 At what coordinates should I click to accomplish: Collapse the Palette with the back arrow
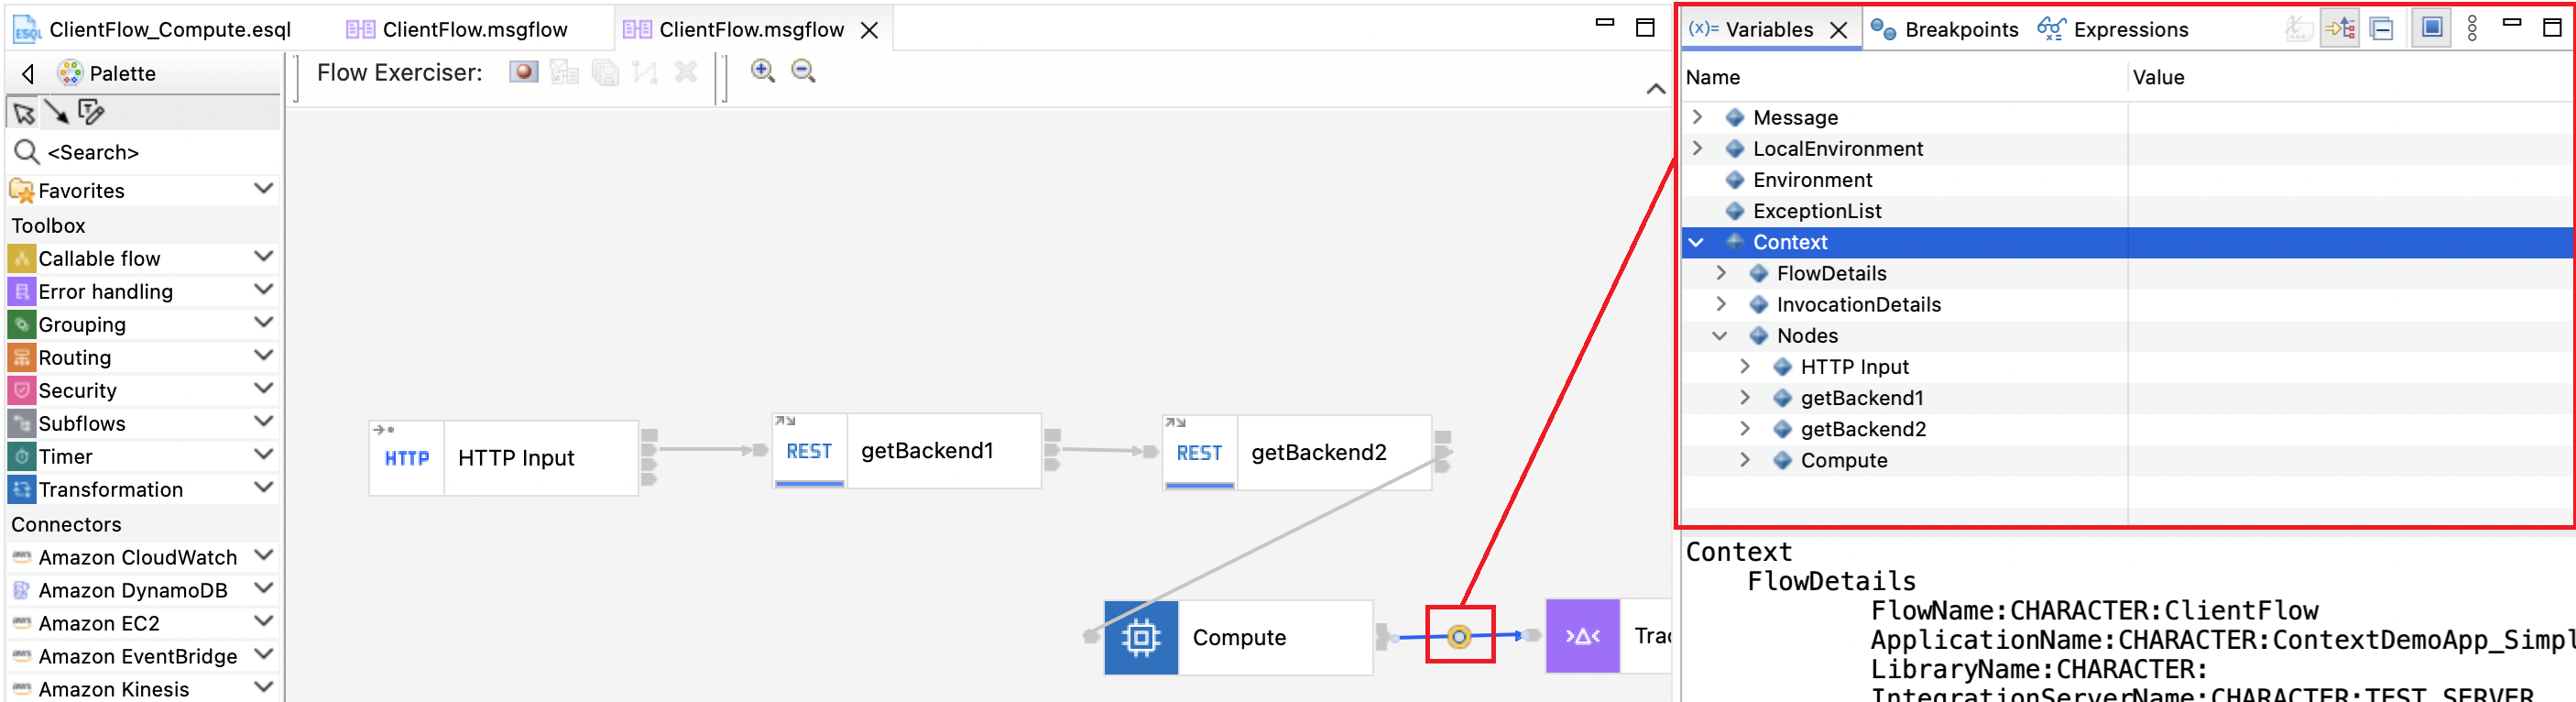pos(29,73)
